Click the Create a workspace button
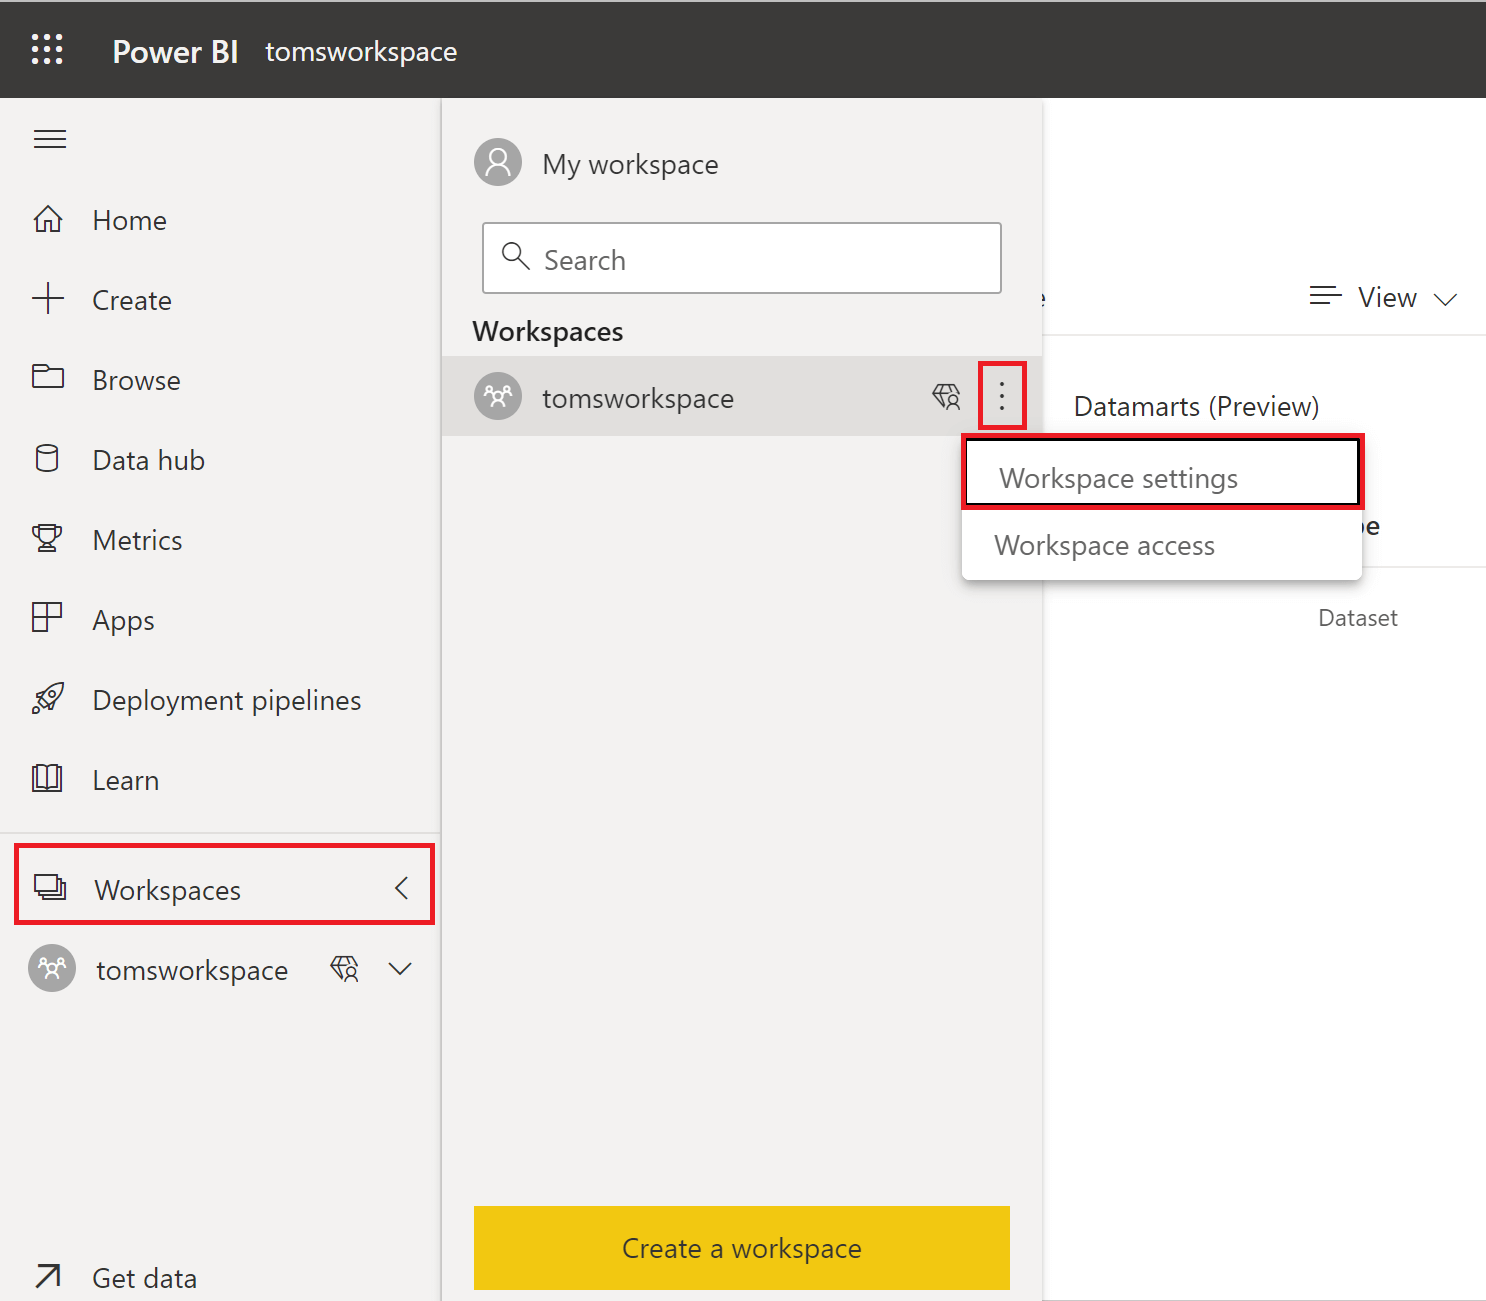1486x1301 pixels. (741, 1247)
